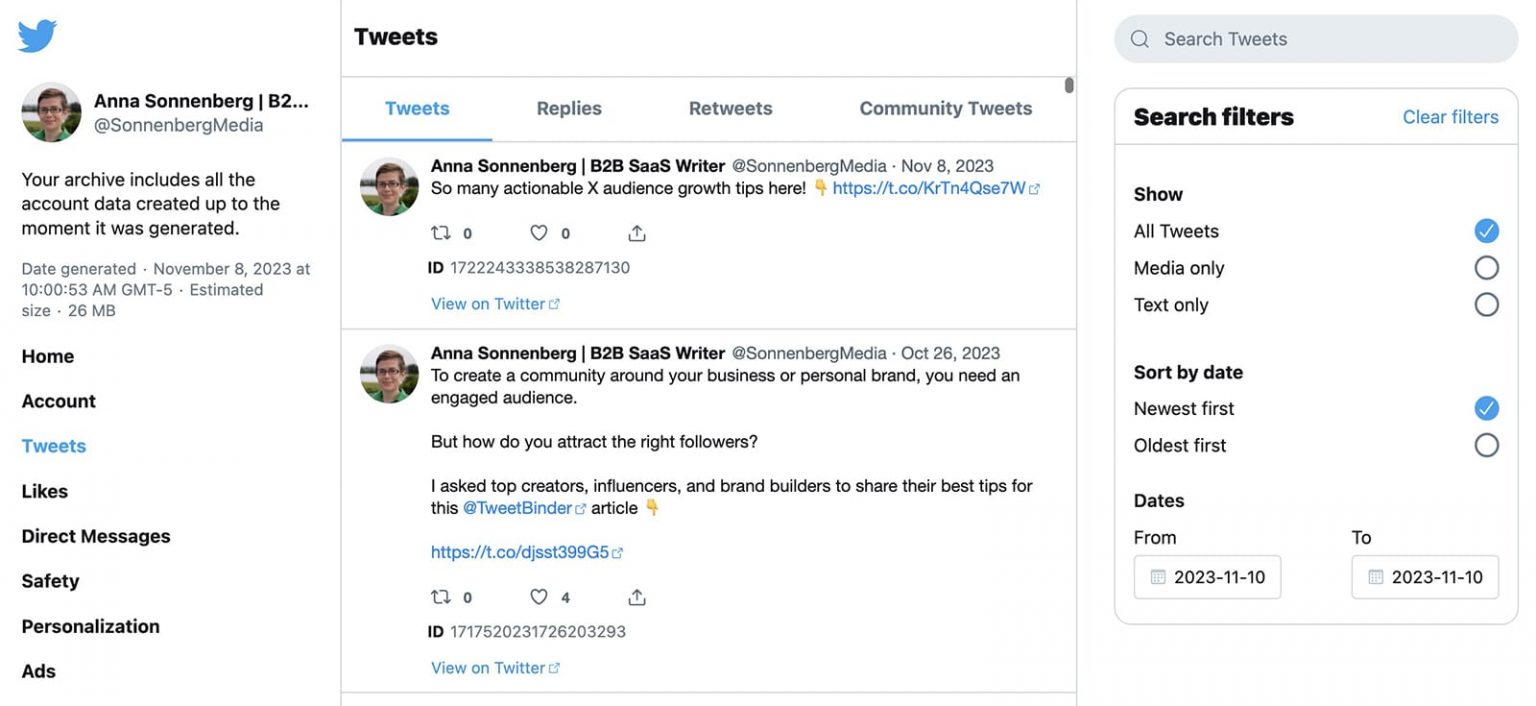
Task: Click Clear filters in Search filters panel
Action: tap(1450, 116)
